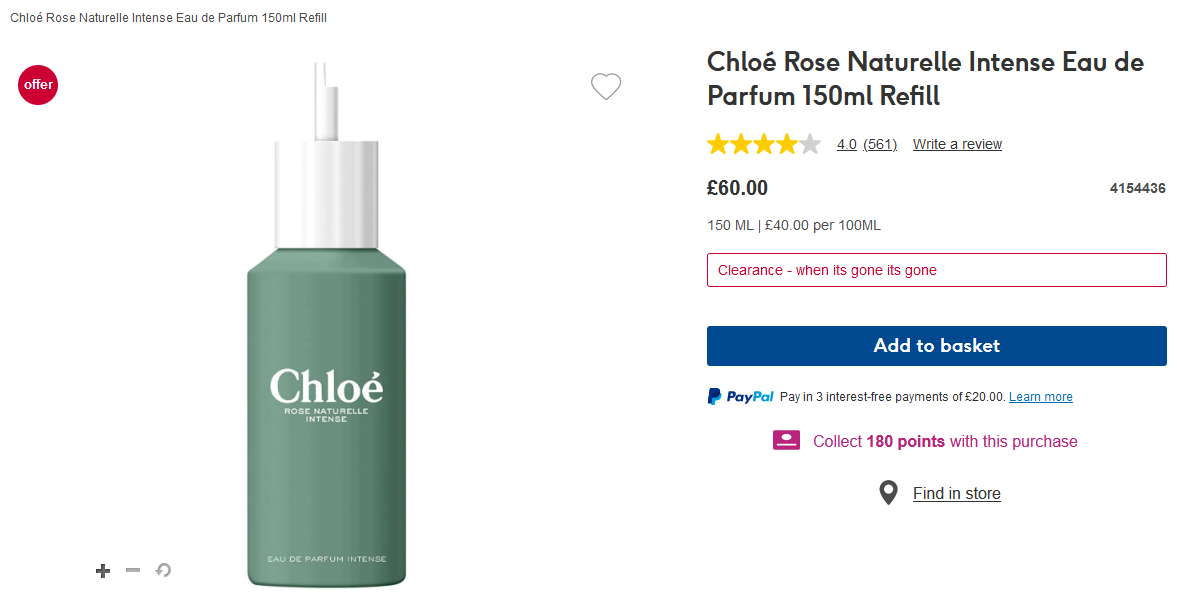Click the Find in store link

point(956,493)
